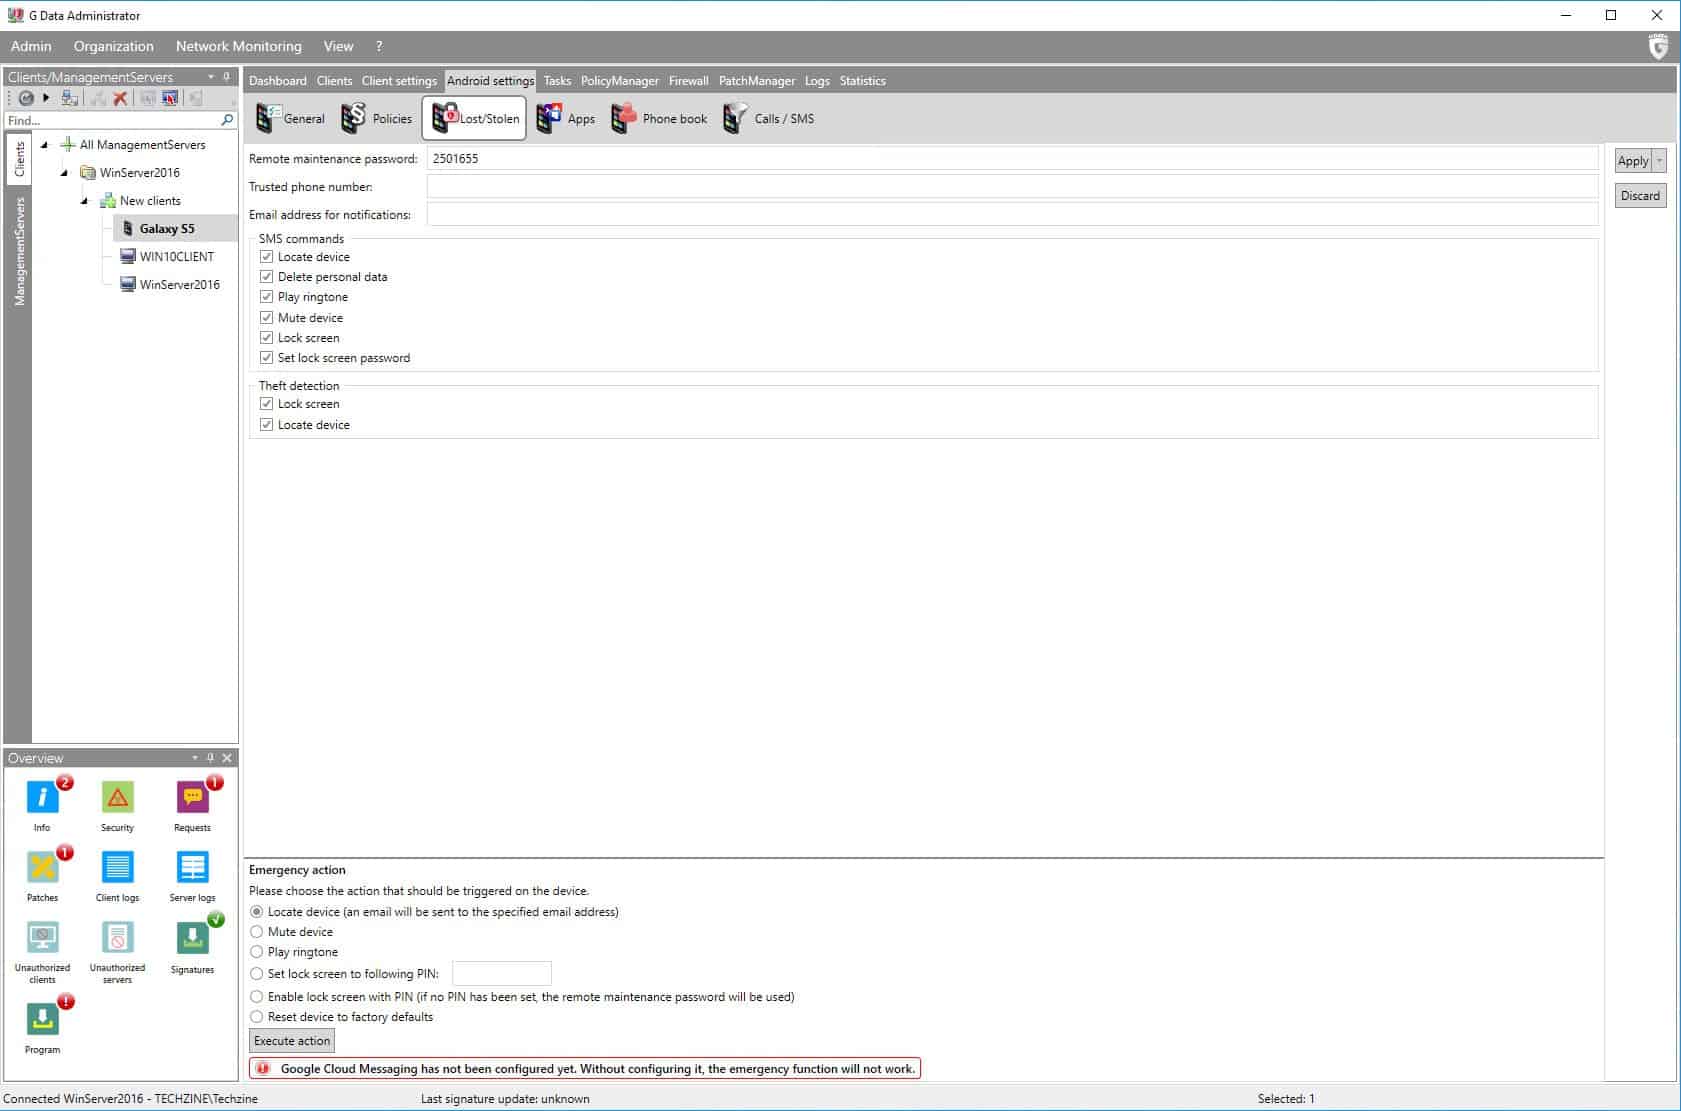Open the Requests overview icon

pyautogui.click(x=192, y=797)
